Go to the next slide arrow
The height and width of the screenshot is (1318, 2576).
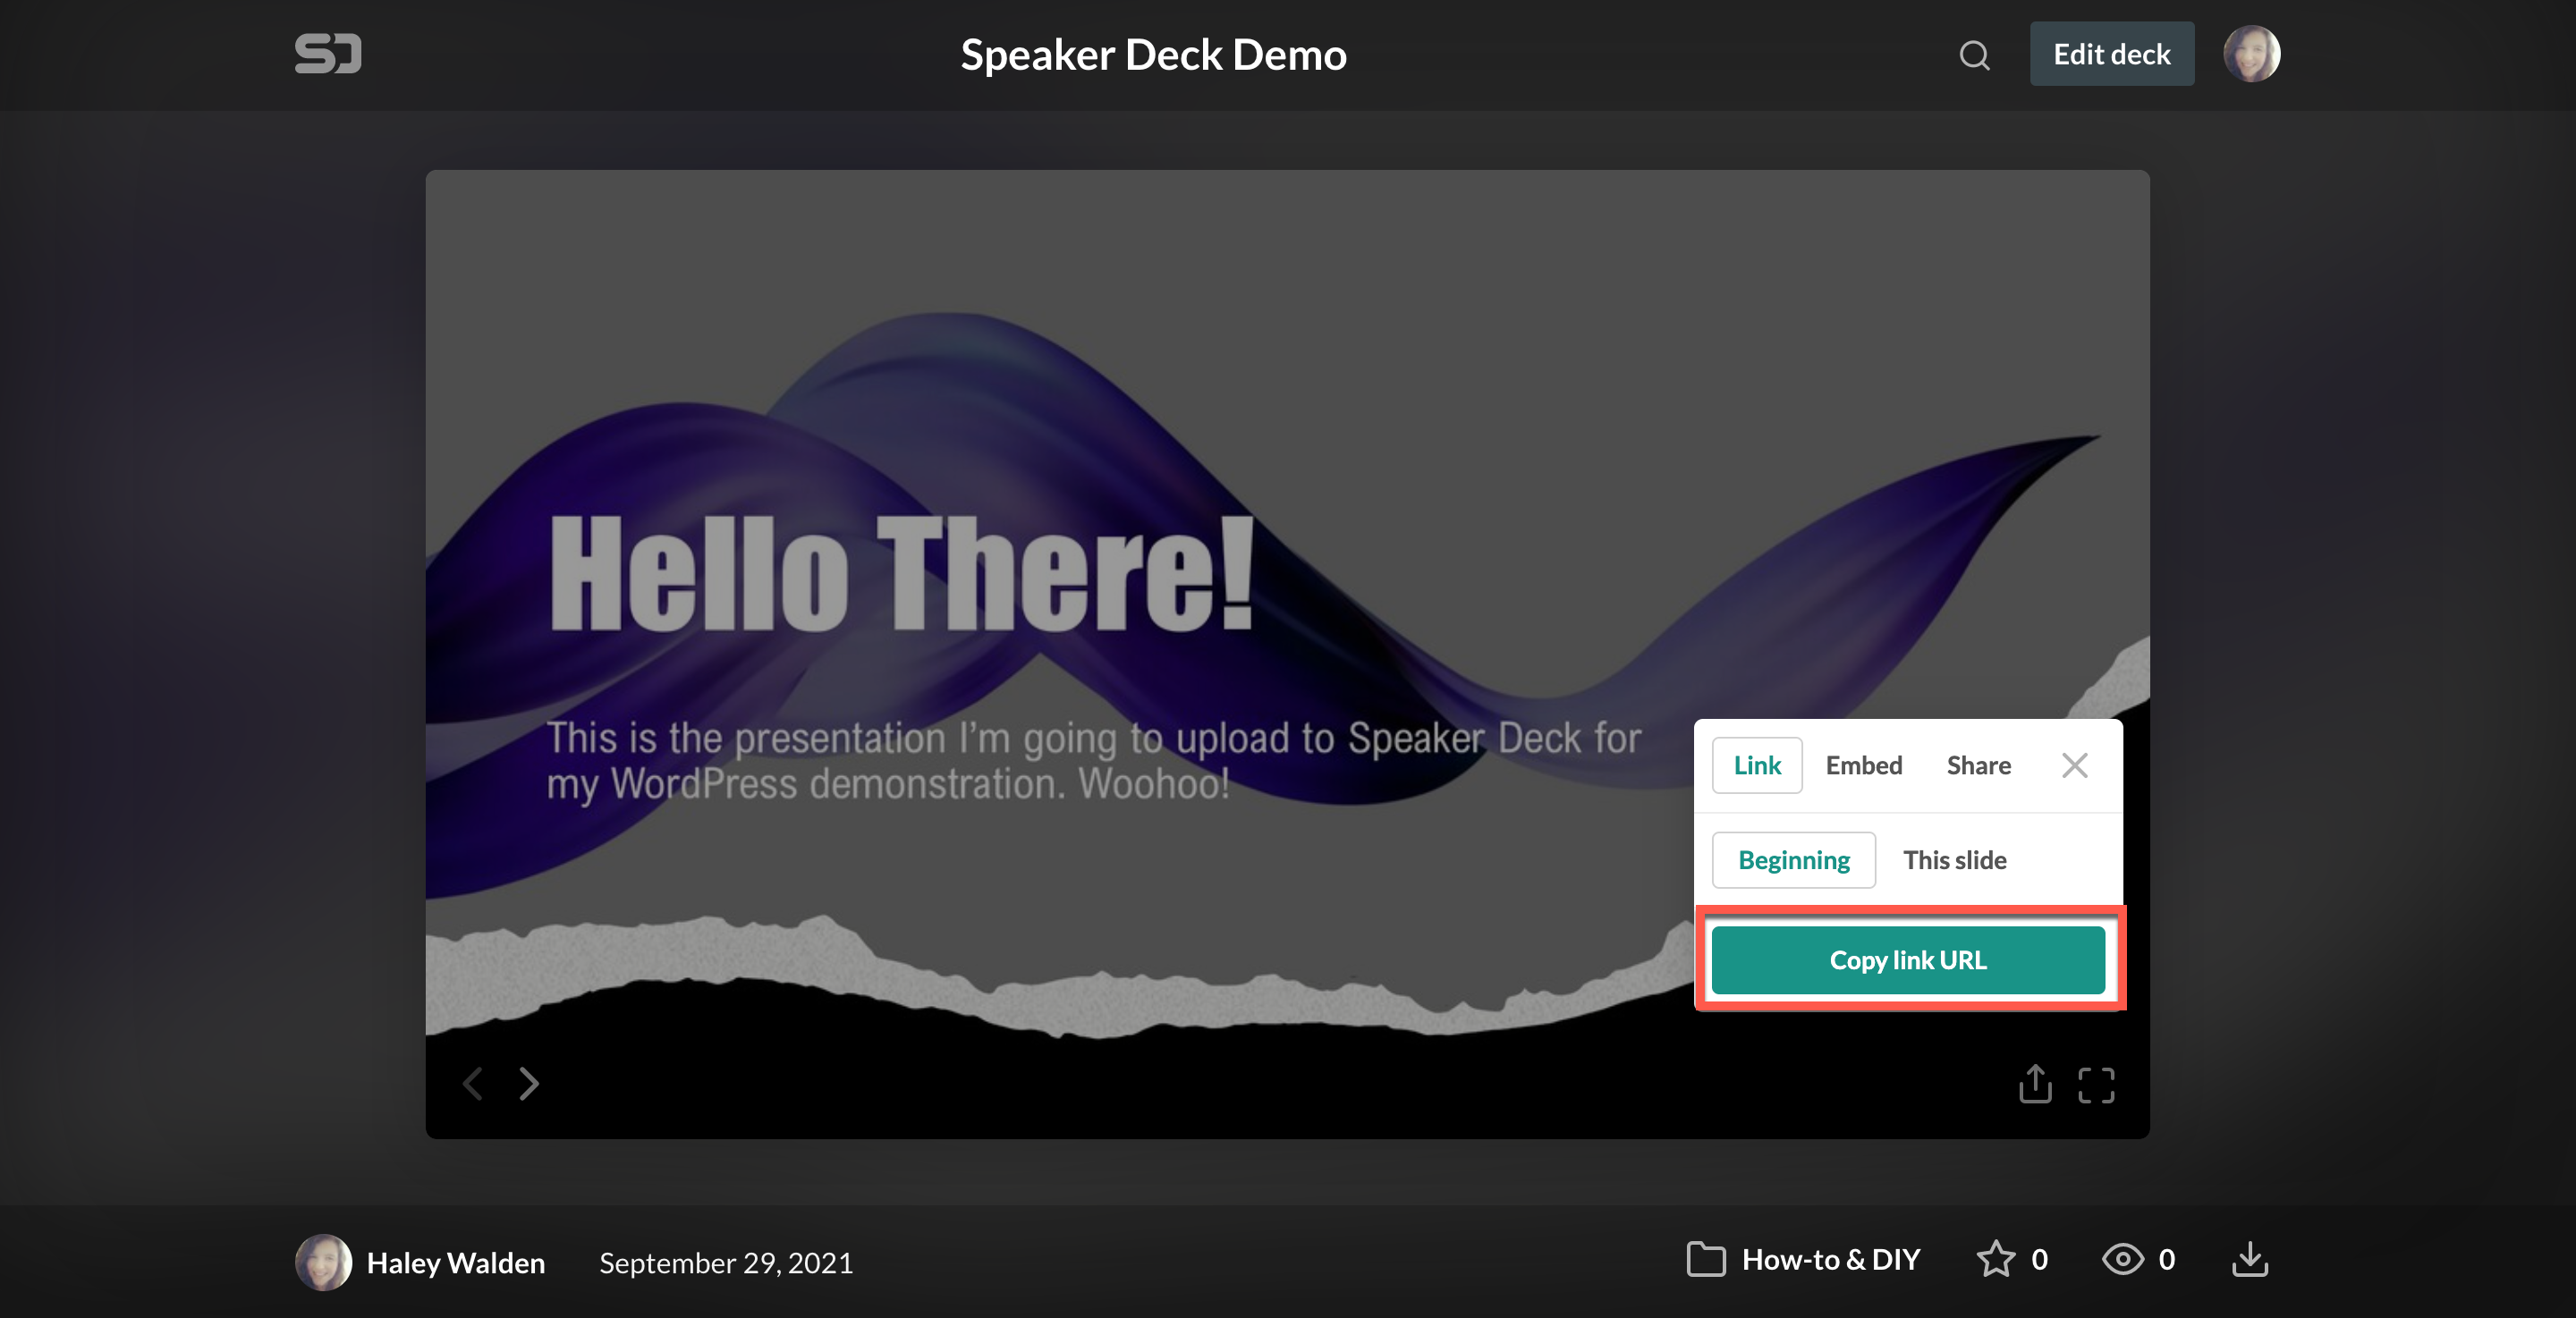[x=529, y=1083]
